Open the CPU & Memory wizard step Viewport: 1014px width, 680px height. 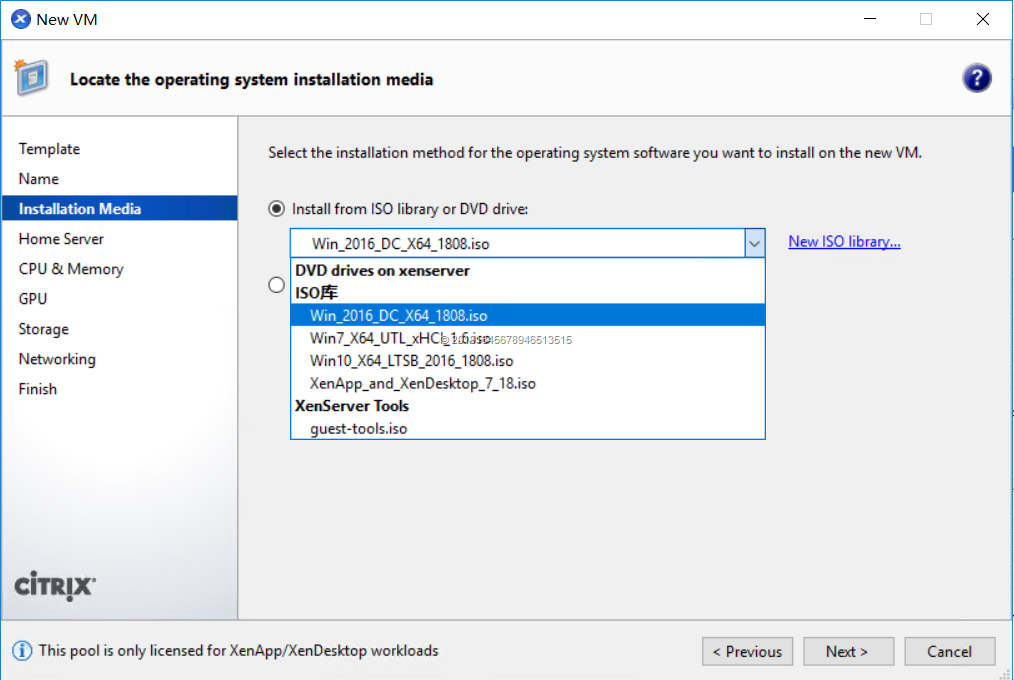click(x=71, y=269)
